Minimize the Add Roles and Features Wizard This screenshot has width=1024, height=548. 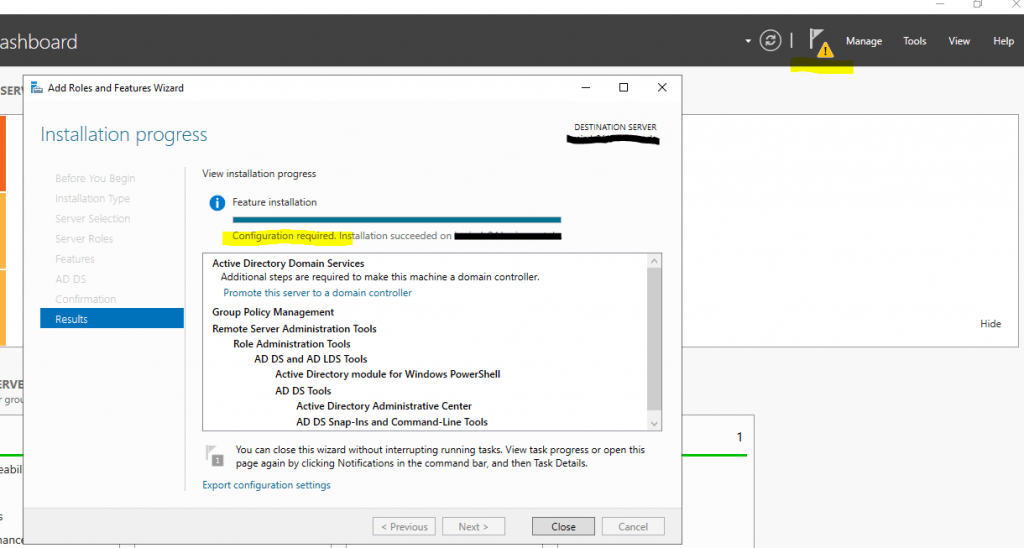586,88
